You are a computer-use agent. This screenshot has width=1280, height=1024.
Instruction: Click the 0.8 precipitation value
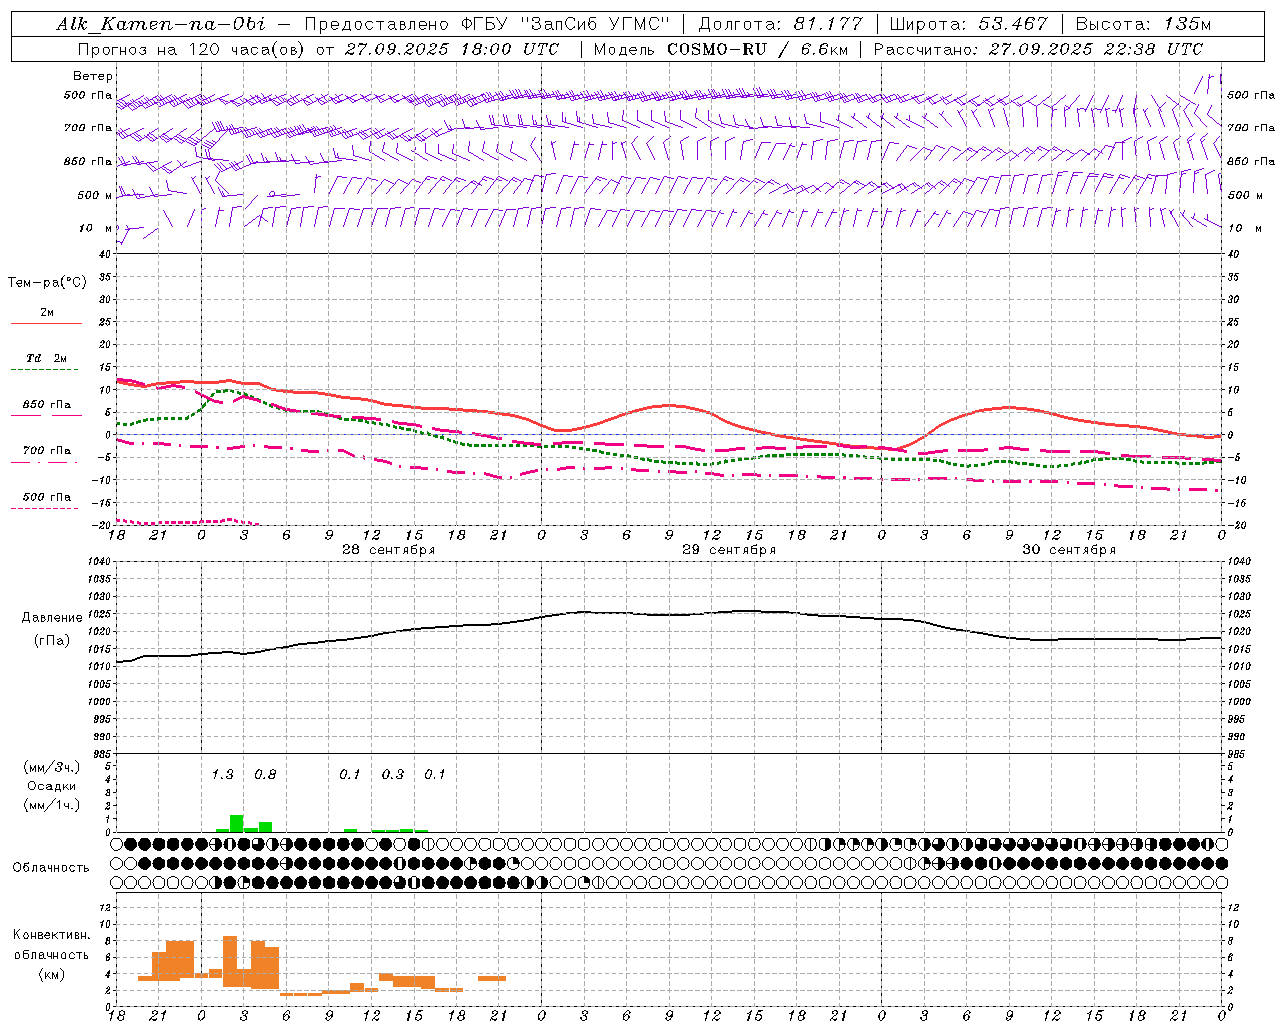[x=265, y=774]
